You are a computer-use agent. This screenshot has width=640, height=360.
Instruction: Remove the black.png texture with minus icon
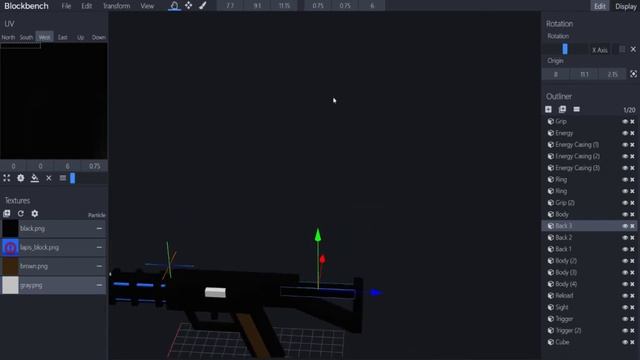99,229
